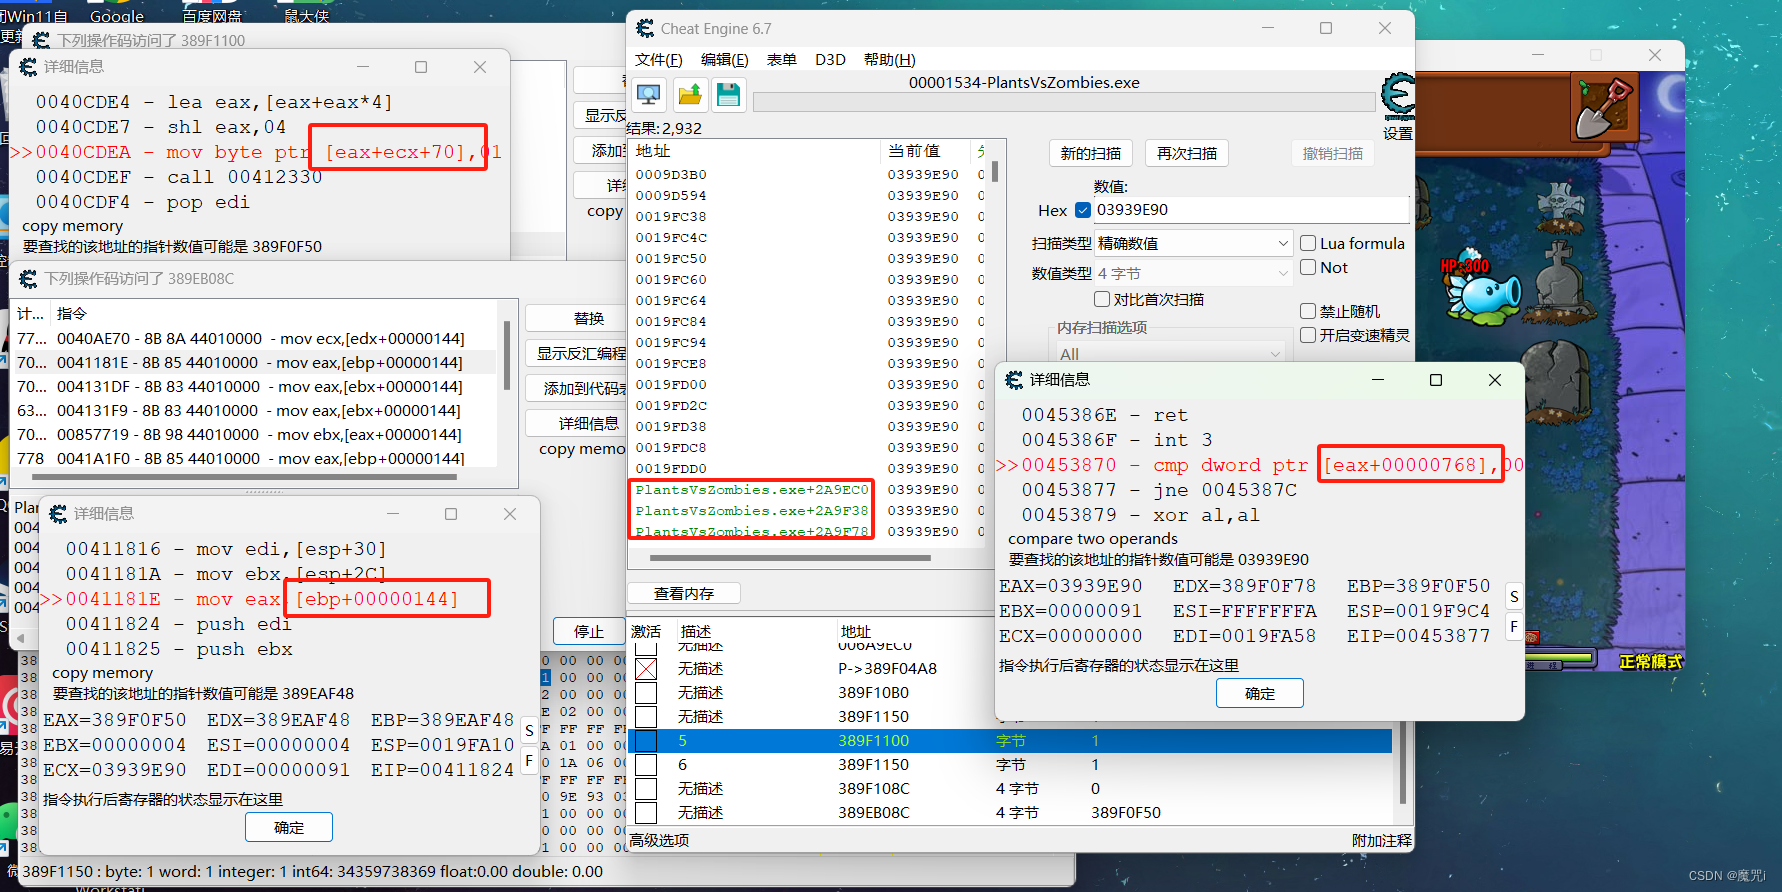Screen dimensions: 1782x892
Task: Open the 扫描类型 dropdown showing 精确数值
Action: [x=1194, y=243]
